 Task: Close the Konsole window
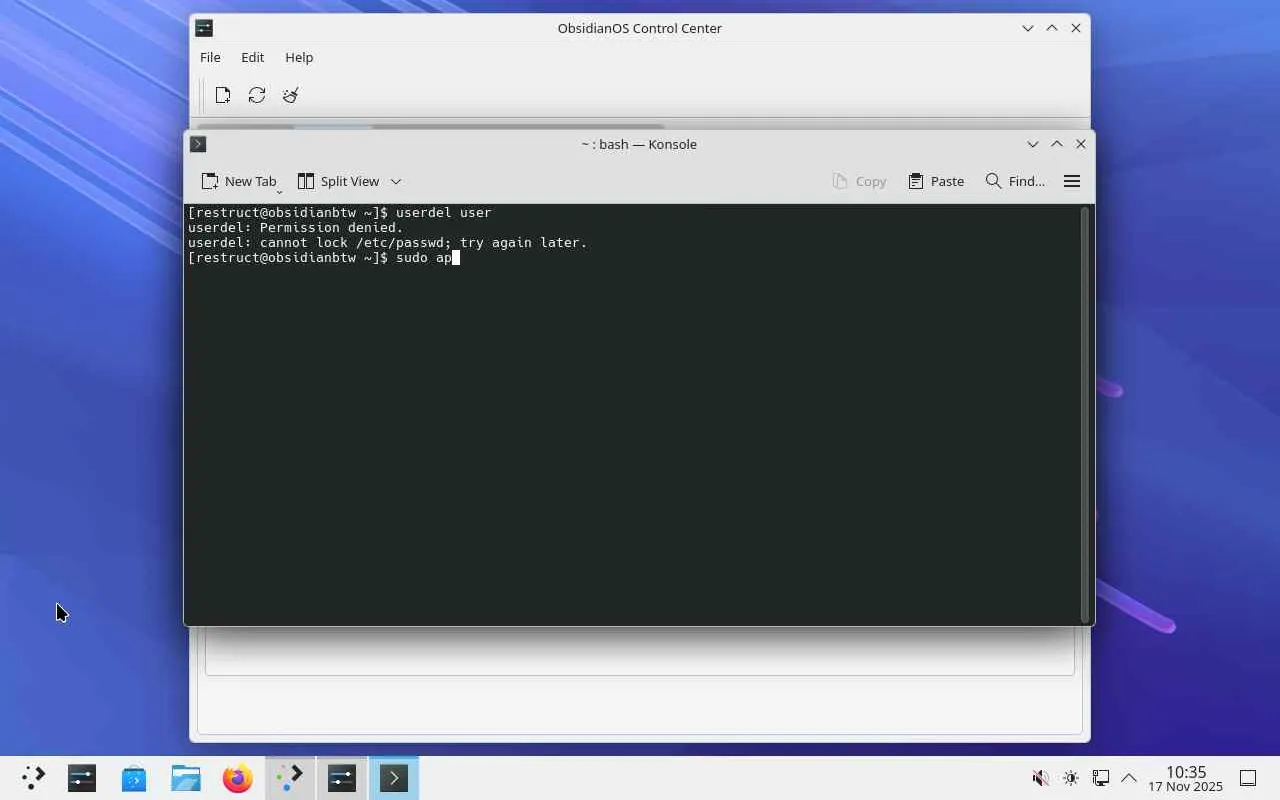click(1081, 144)
